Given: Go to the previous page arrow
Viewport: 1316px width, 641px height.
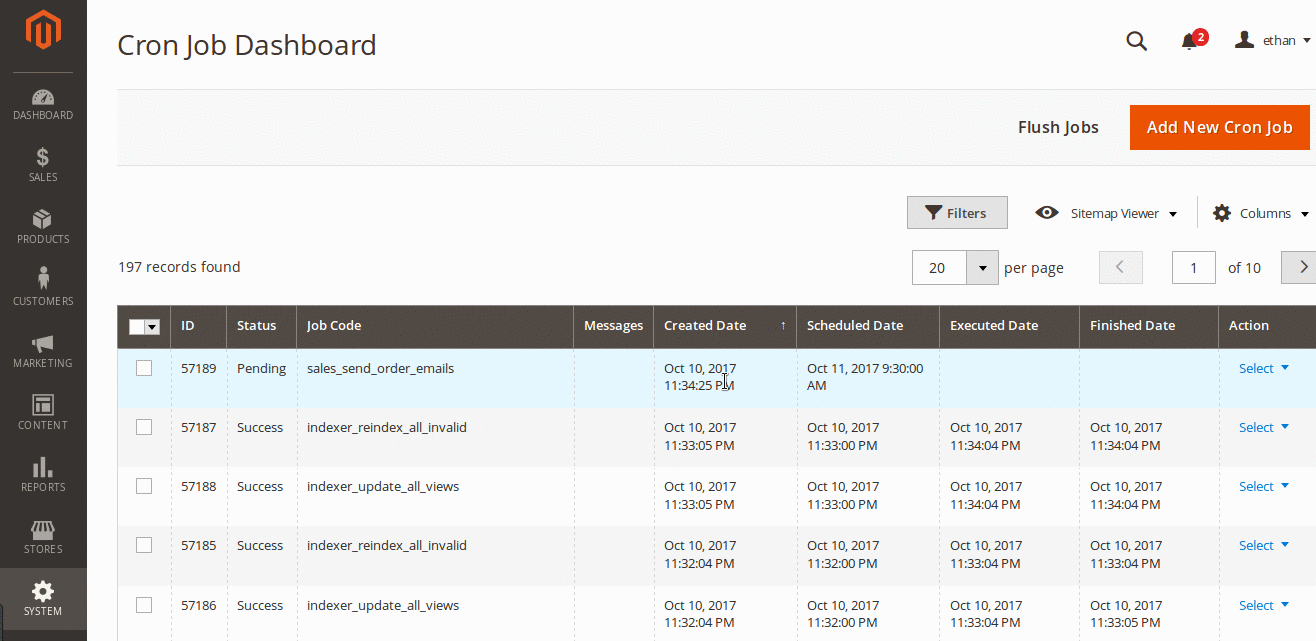Looking at the screenshot, I should (x=1121, y=267).
